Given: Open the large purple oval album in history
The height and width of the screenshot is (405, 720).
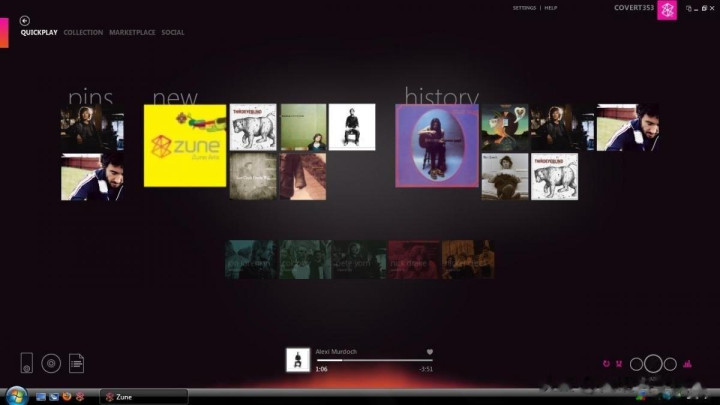Looking at the screenshot, I should pyautogui.click(x=437, y=146).
